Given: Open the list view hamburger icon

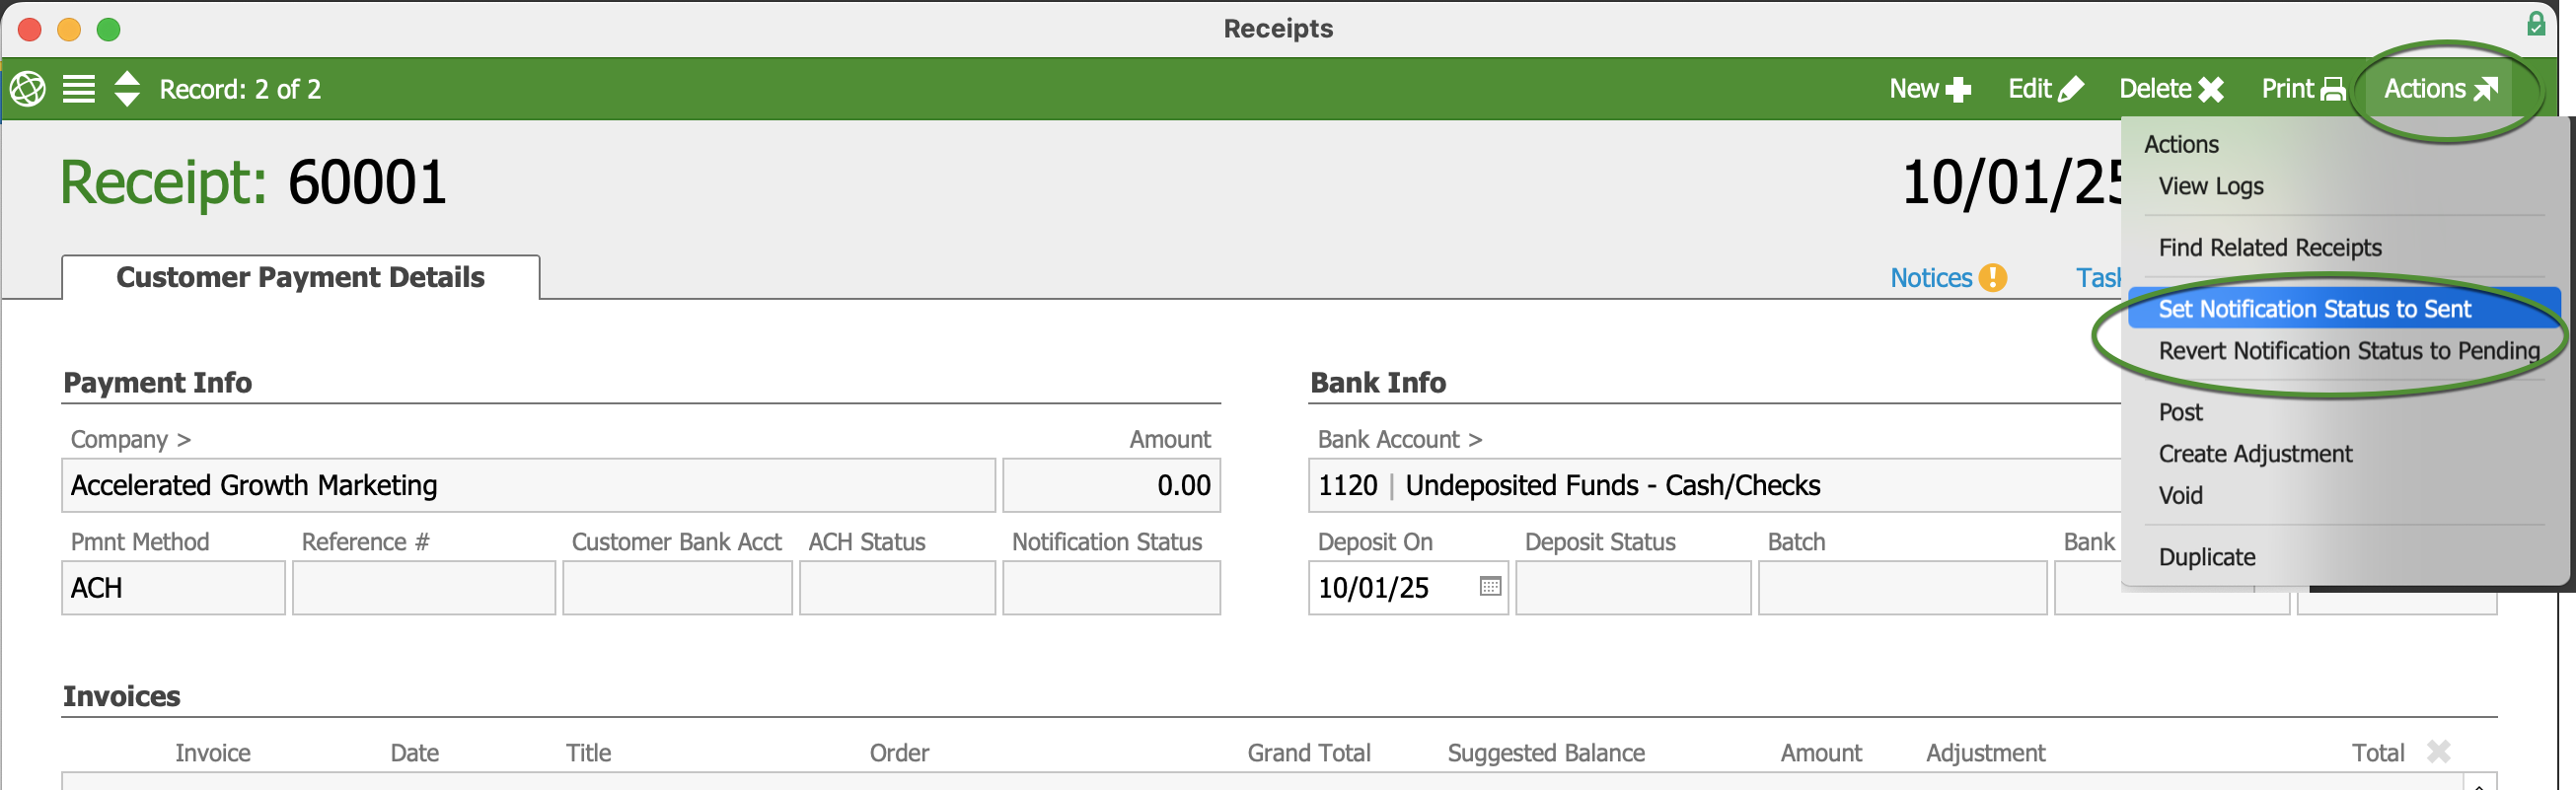Looking at the screenshot, I should pyautogui.click(x=79, y=89).
